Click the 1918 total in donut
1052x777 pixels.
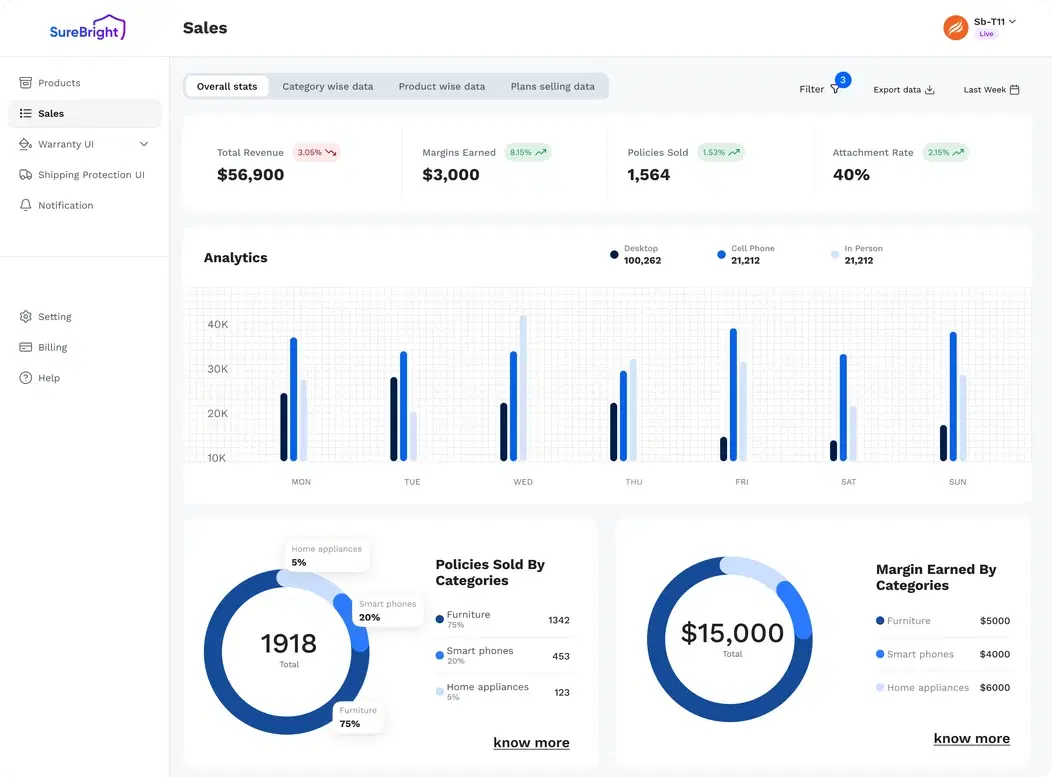[x=288, y=643]
